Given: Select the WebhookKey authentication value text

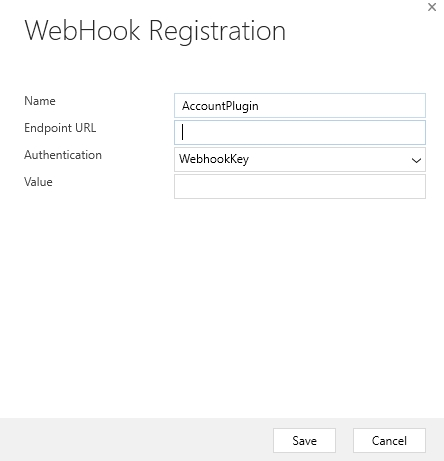Looking at the screenshot, I should 214,159.
